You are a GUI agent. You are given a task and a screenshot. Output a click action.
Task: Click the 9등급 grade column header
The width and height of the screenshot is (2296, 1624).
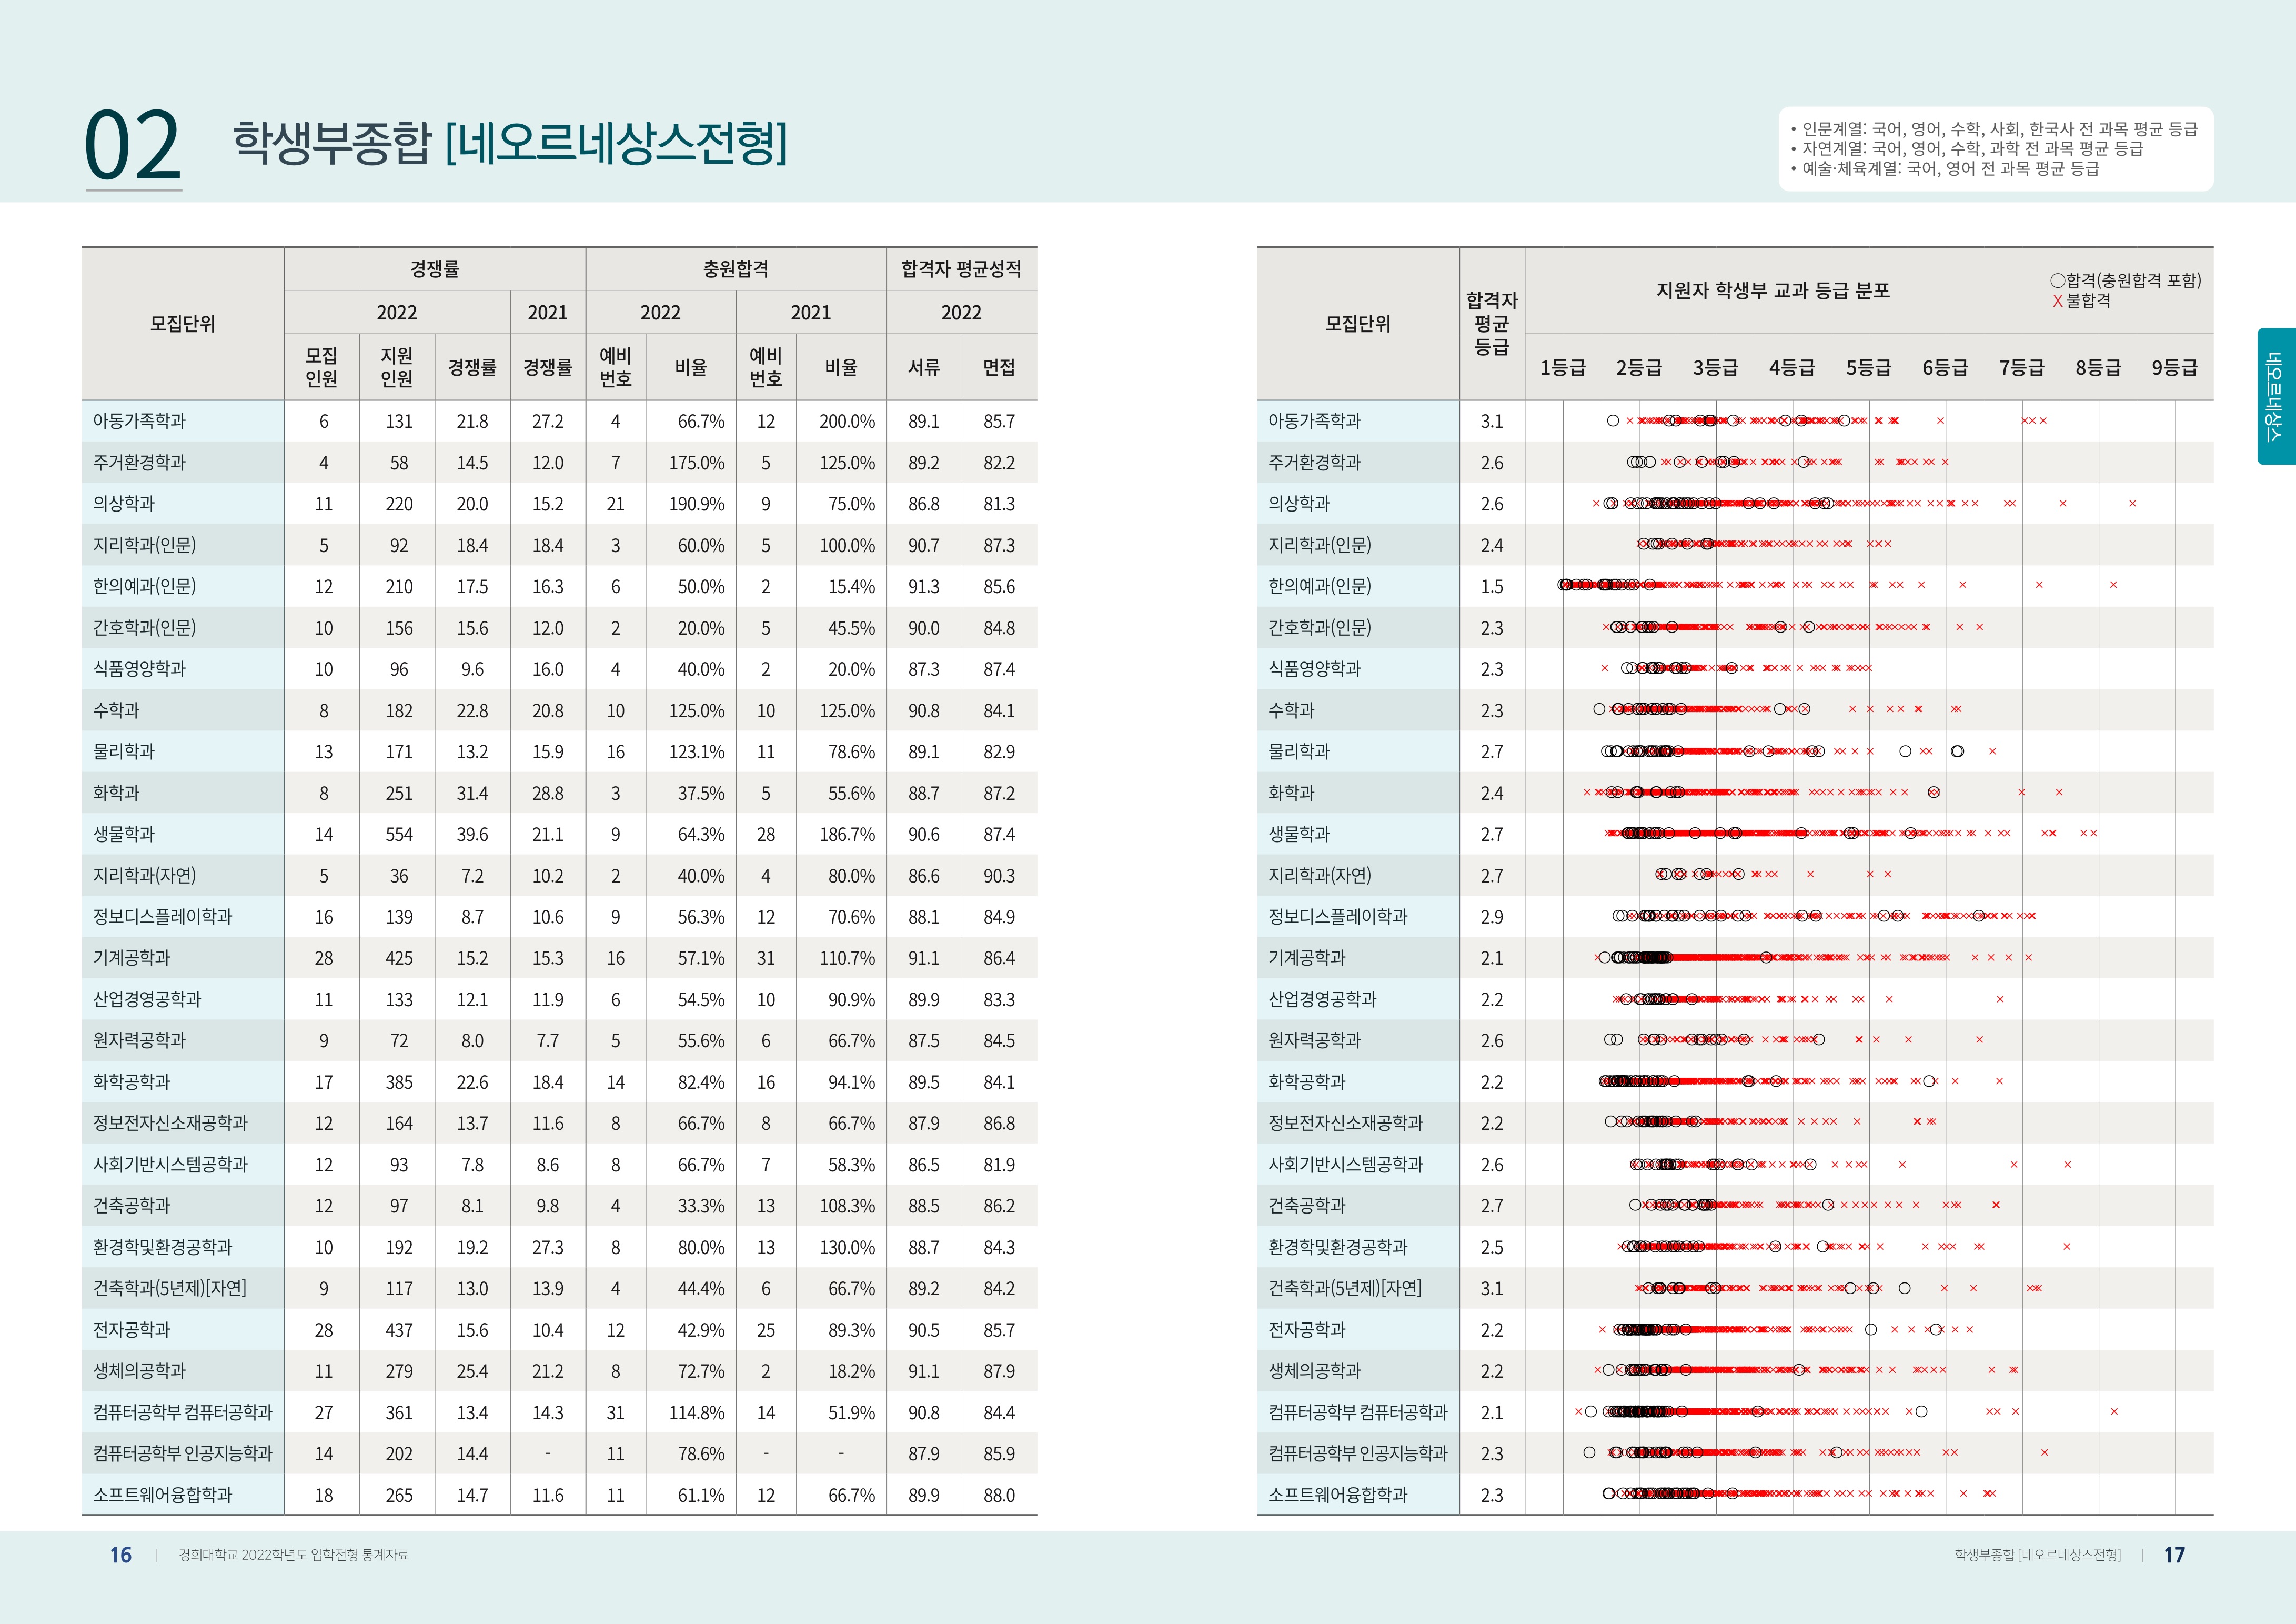click(2174, 367)
